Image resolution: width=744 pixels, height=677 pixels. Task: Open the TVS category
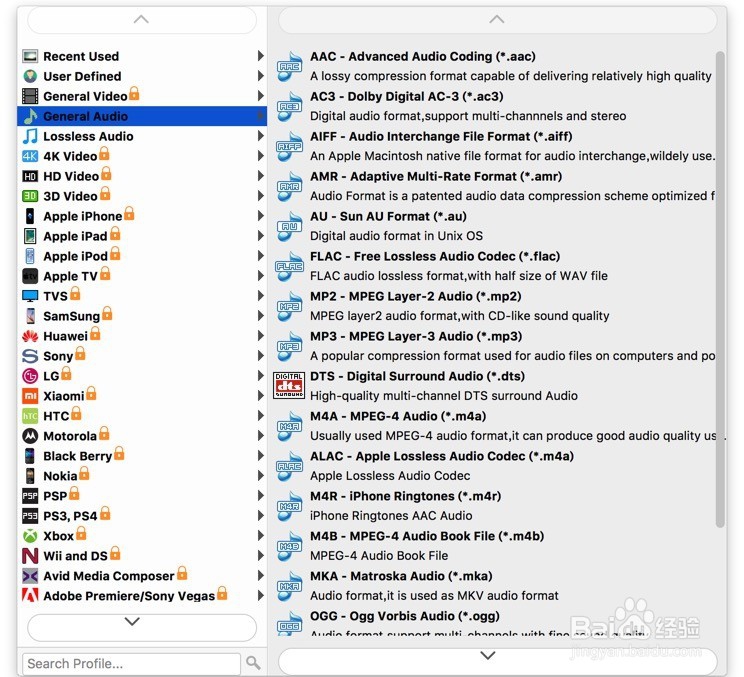(x=142, y=296)
